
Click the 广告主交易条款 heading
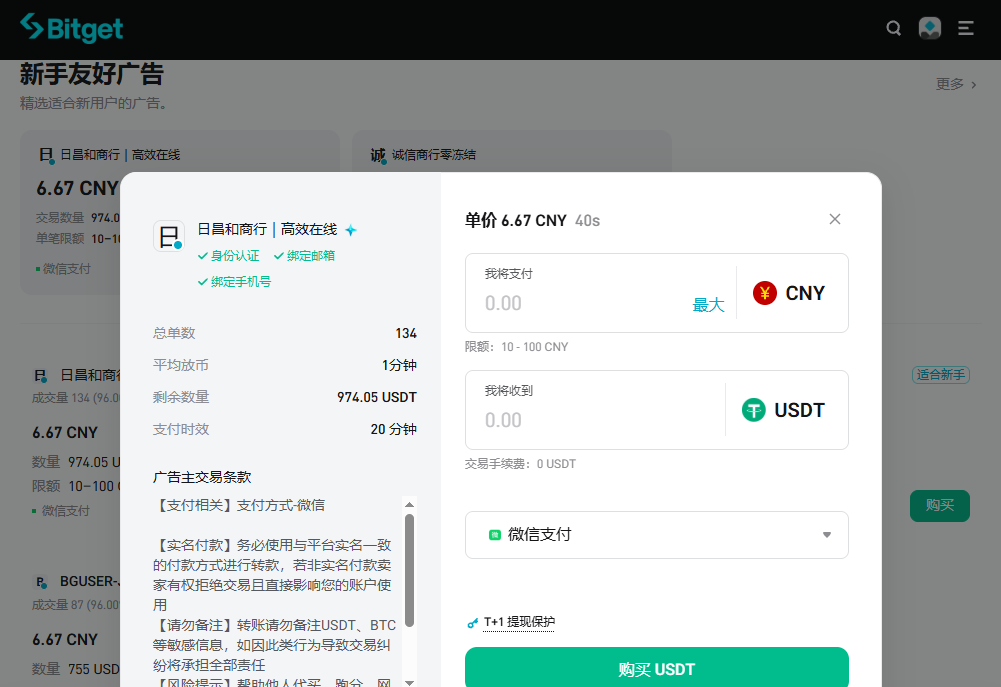point(202,477)
